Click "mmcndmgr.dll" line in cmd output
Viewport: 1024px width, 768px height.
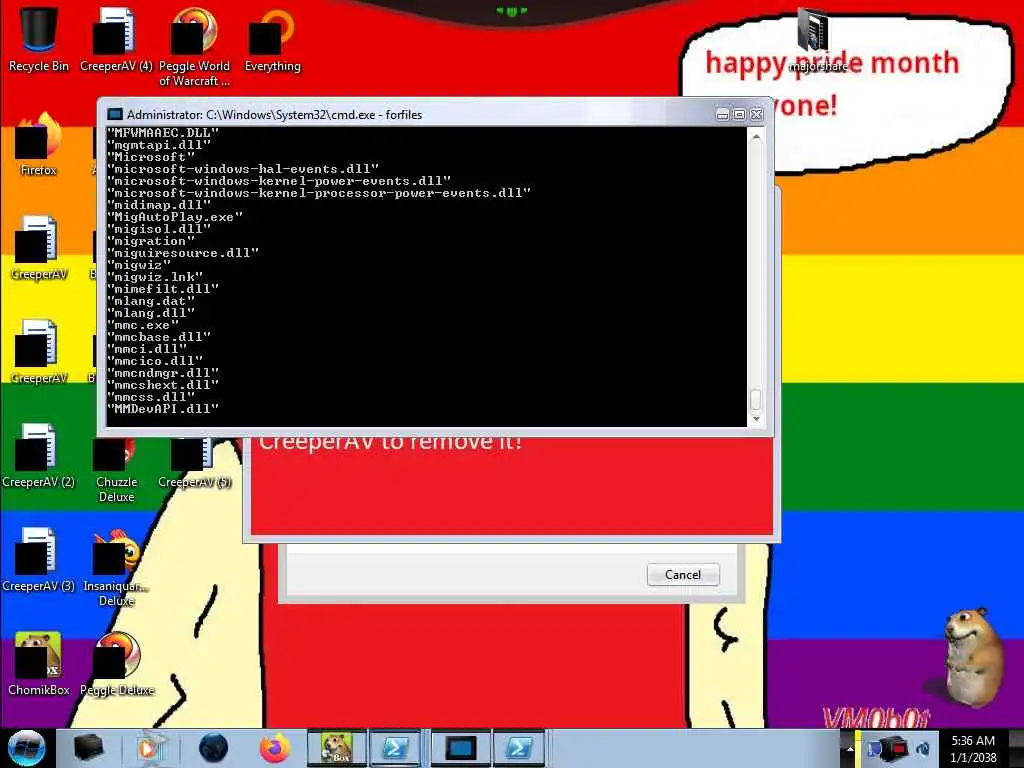tap(163, 373)
